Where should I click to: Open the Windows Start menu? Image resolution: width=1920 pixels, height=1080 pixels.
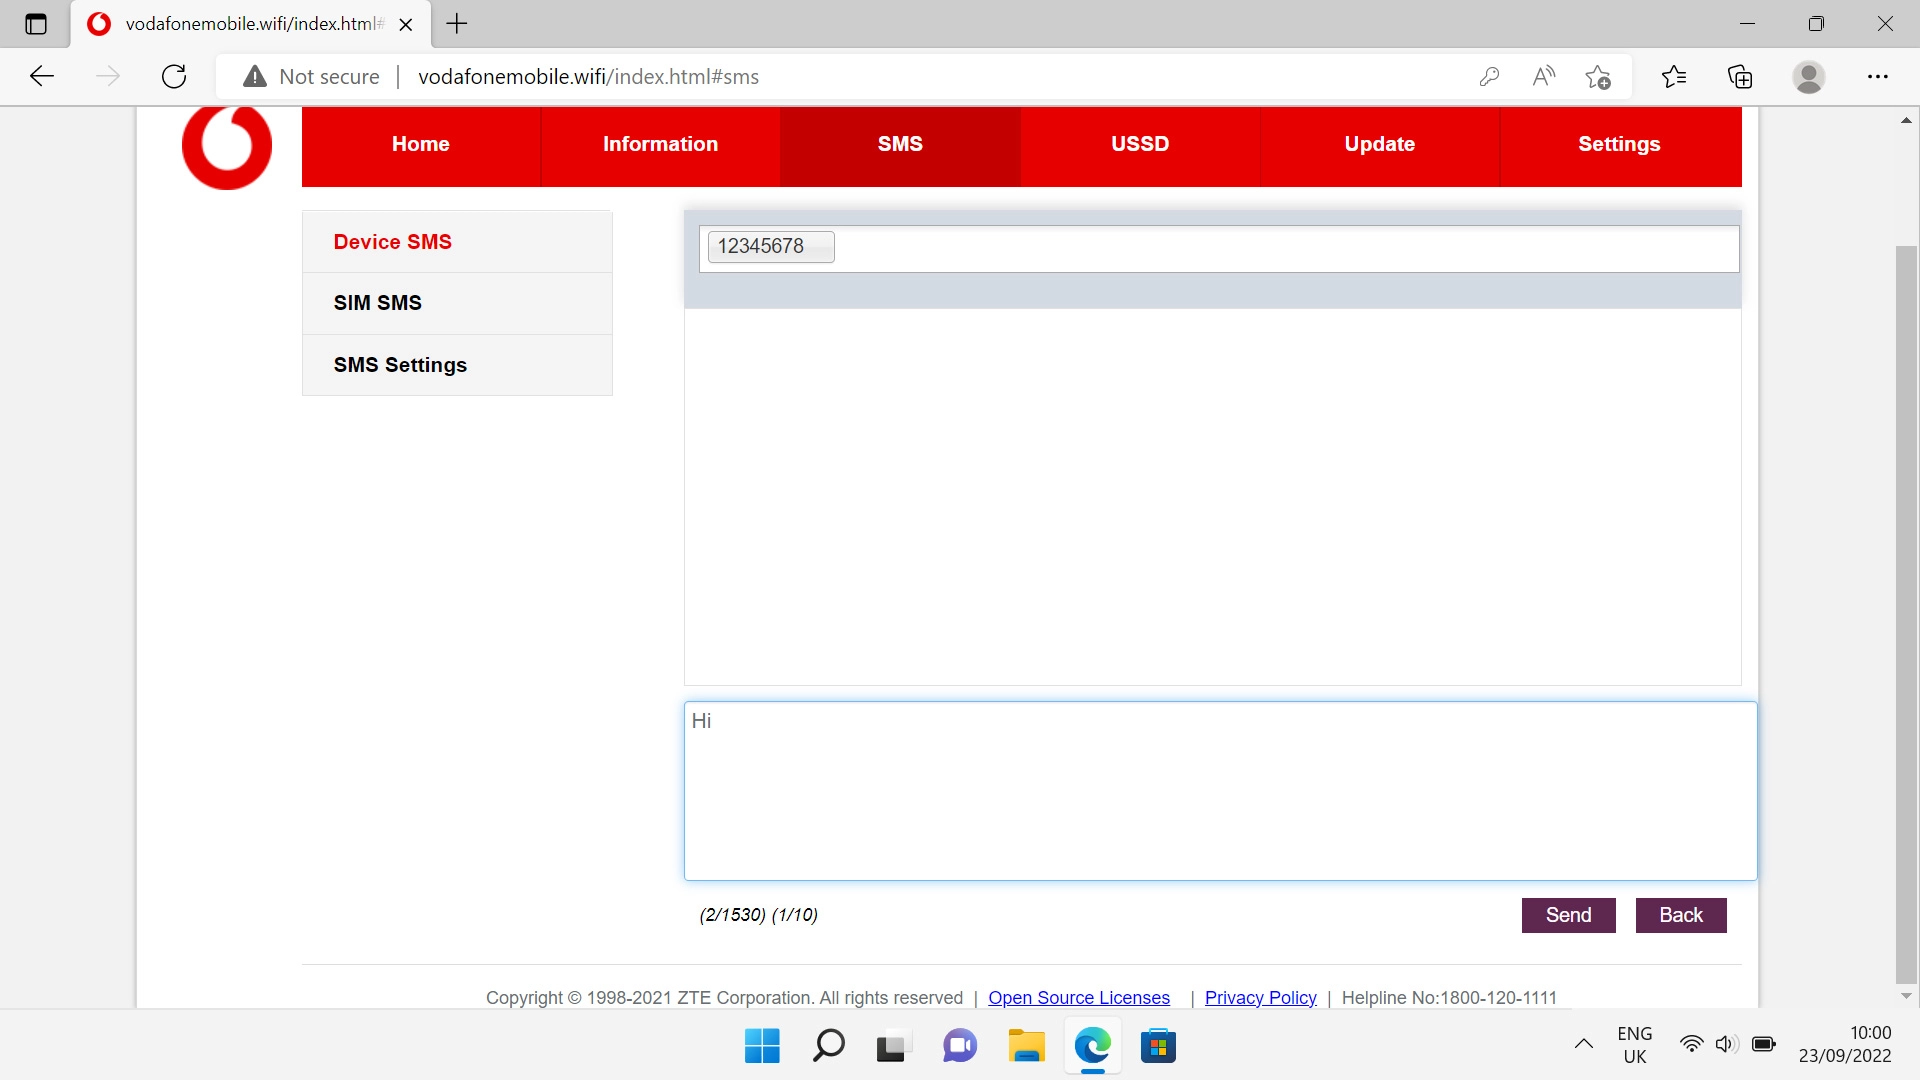(762, 1046)
